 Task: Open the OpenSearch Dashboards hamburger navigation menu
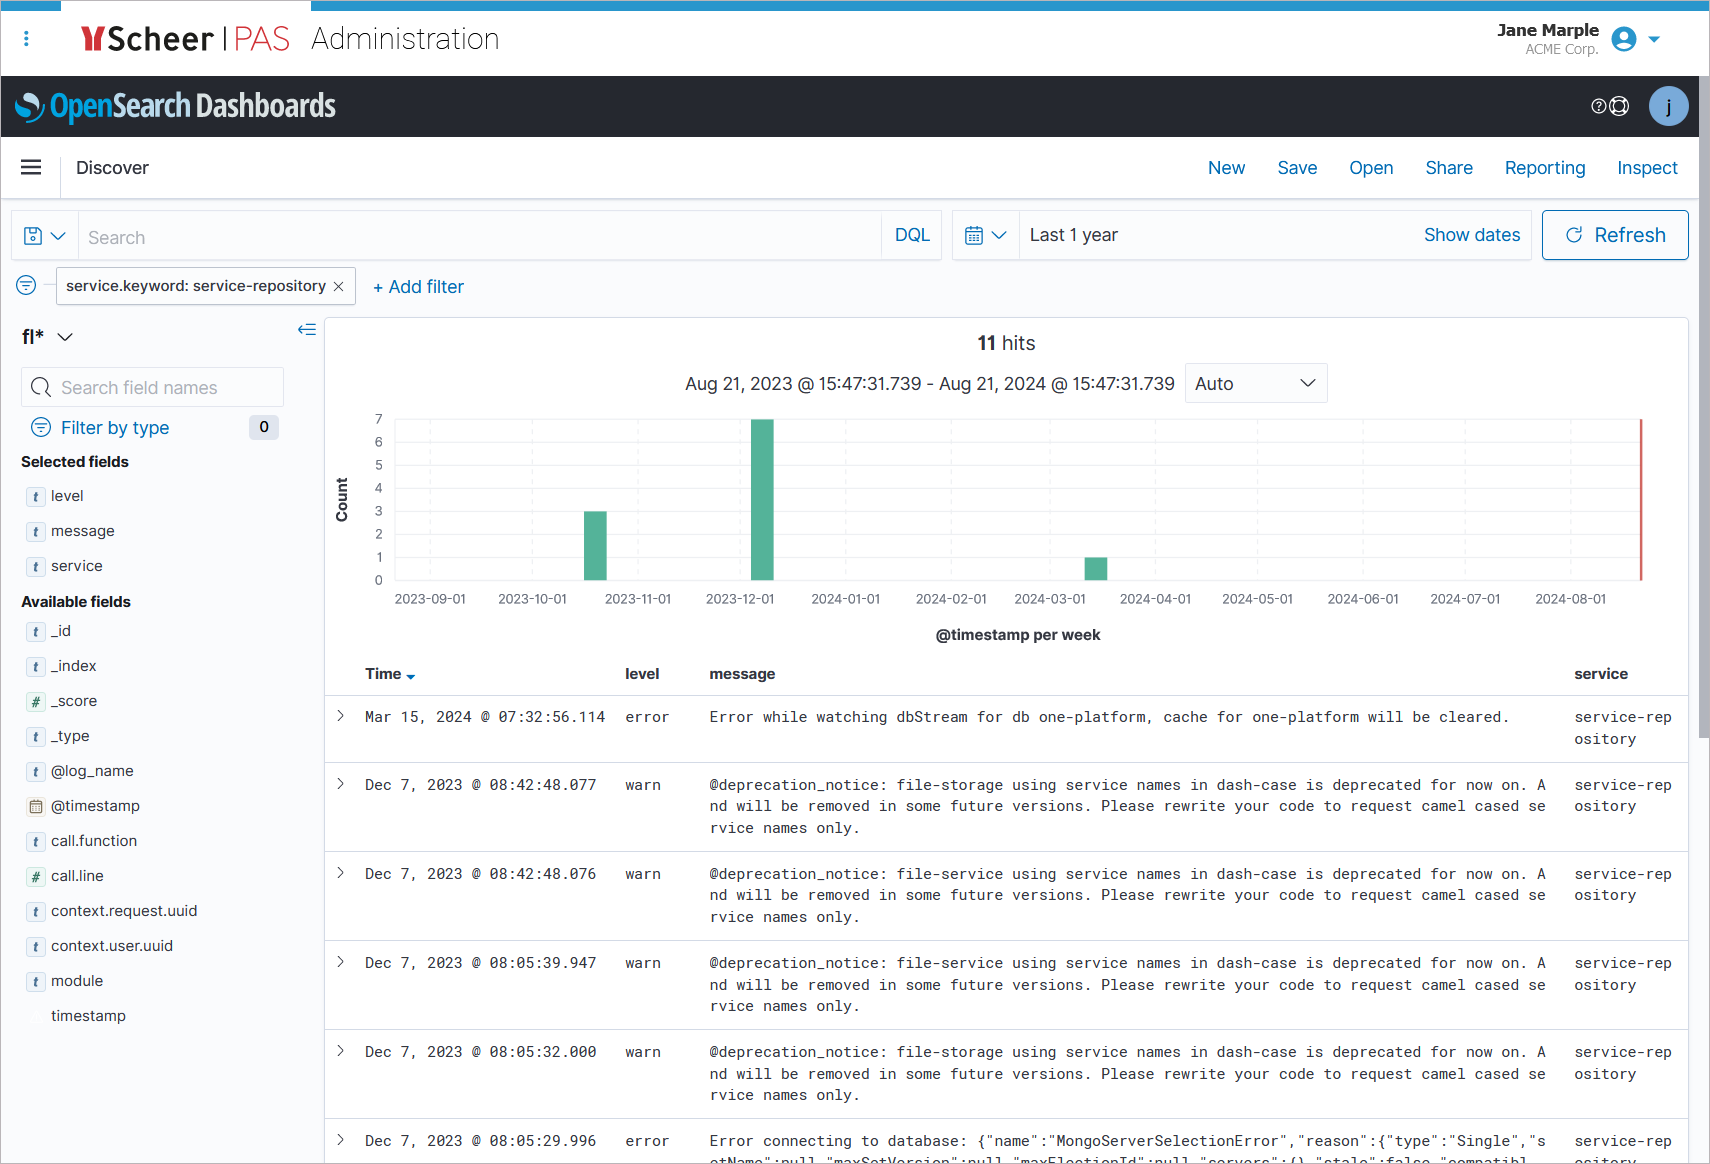click(x=31, y=167)
